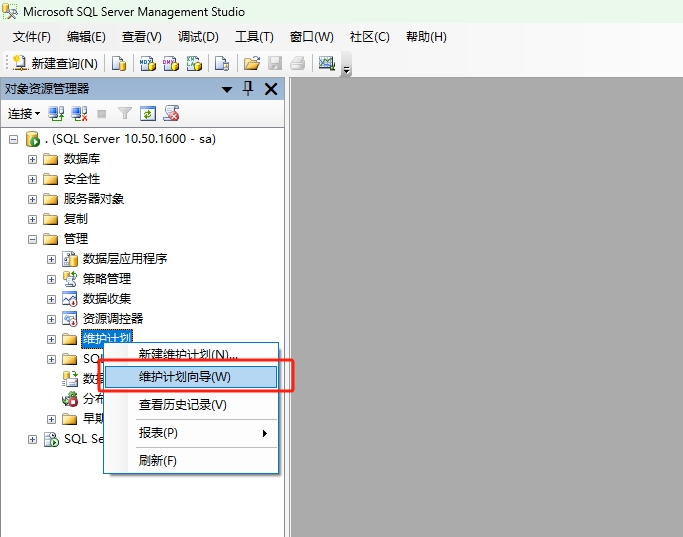Image resolution: width=683 pixels, height=537 pixels.
Task: Expand the 安全性 folder
Action: [32, 179]
